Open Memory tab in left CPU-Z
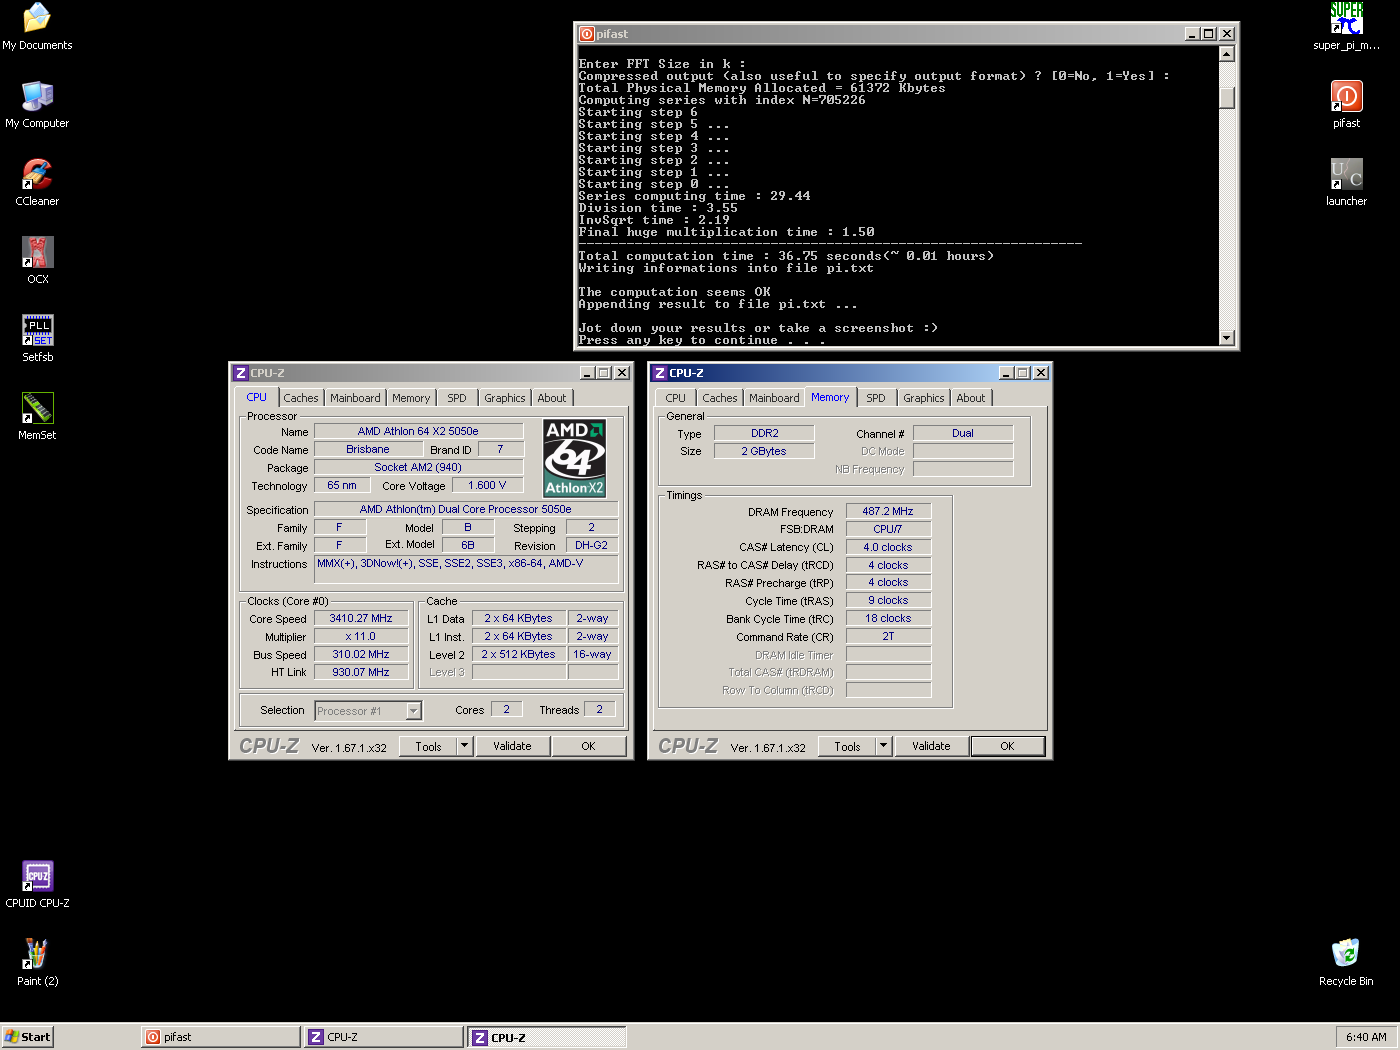 [411, 398]
